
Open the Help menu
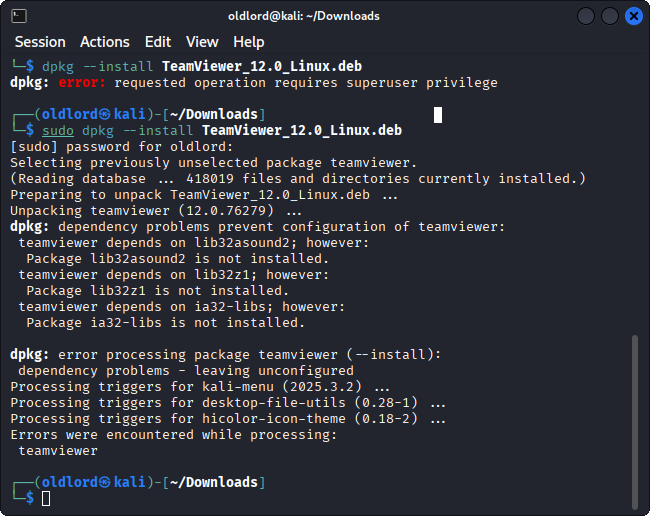[249, 42]
